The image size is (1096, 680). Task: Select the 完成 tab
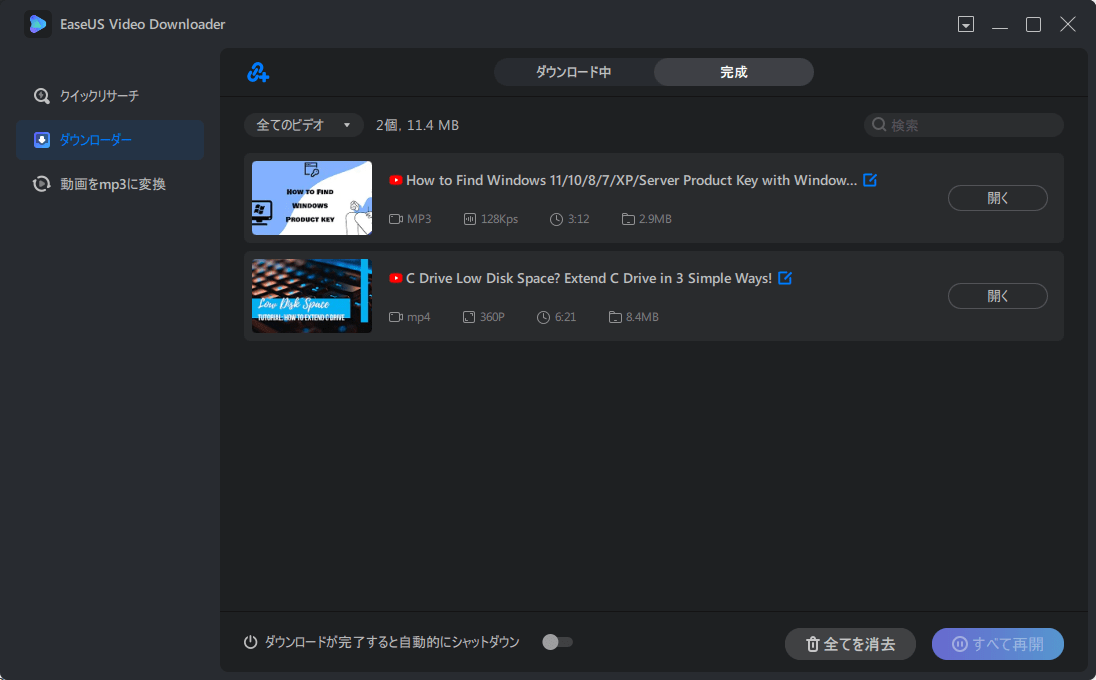733,72
